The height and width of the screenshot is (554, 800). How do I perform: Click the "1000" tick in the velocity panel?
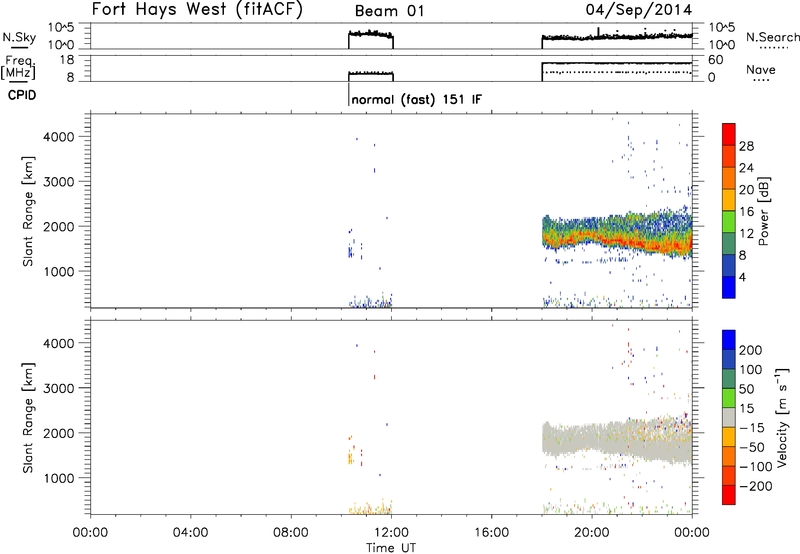(59, 478)
